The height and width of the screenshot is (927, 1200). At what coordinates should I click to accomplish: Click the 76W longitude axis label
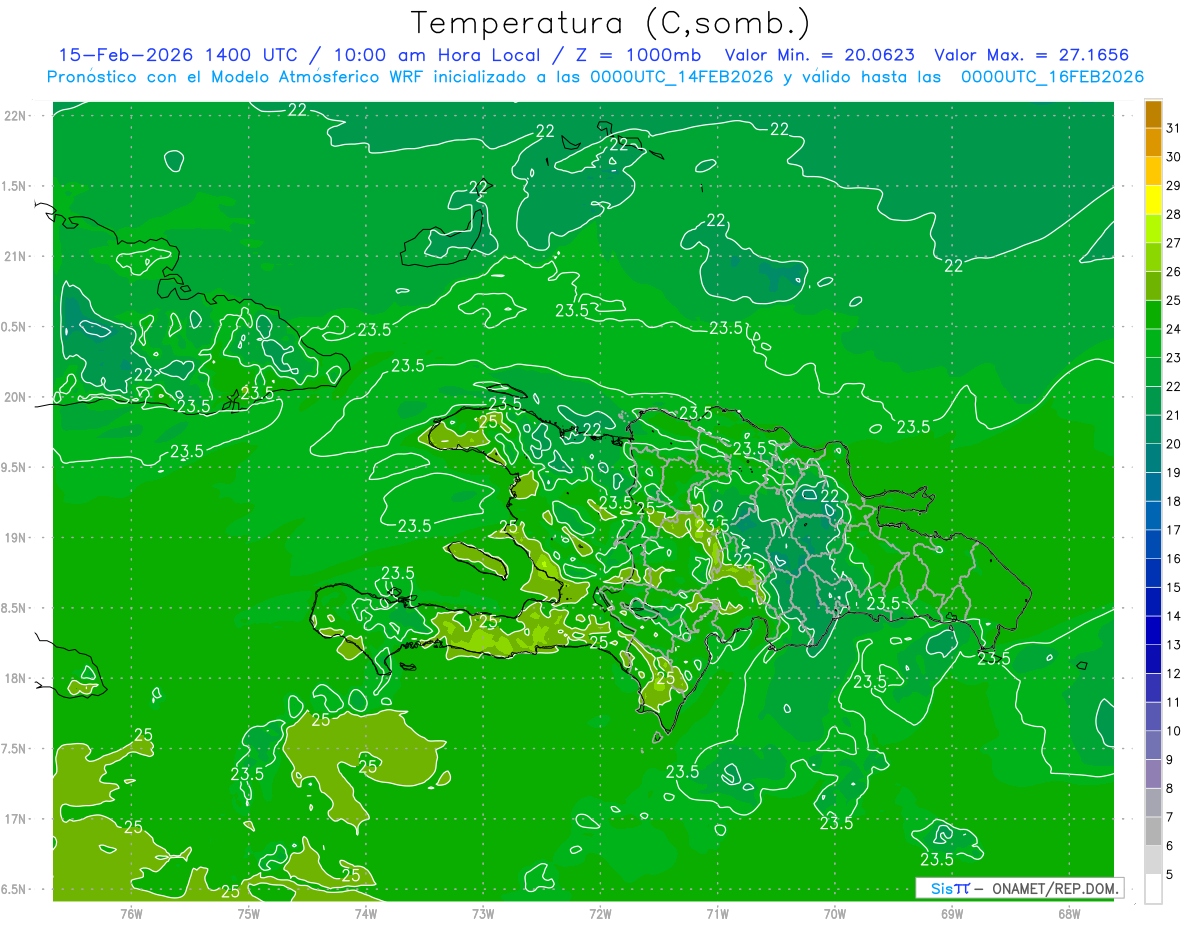point(131,914)
